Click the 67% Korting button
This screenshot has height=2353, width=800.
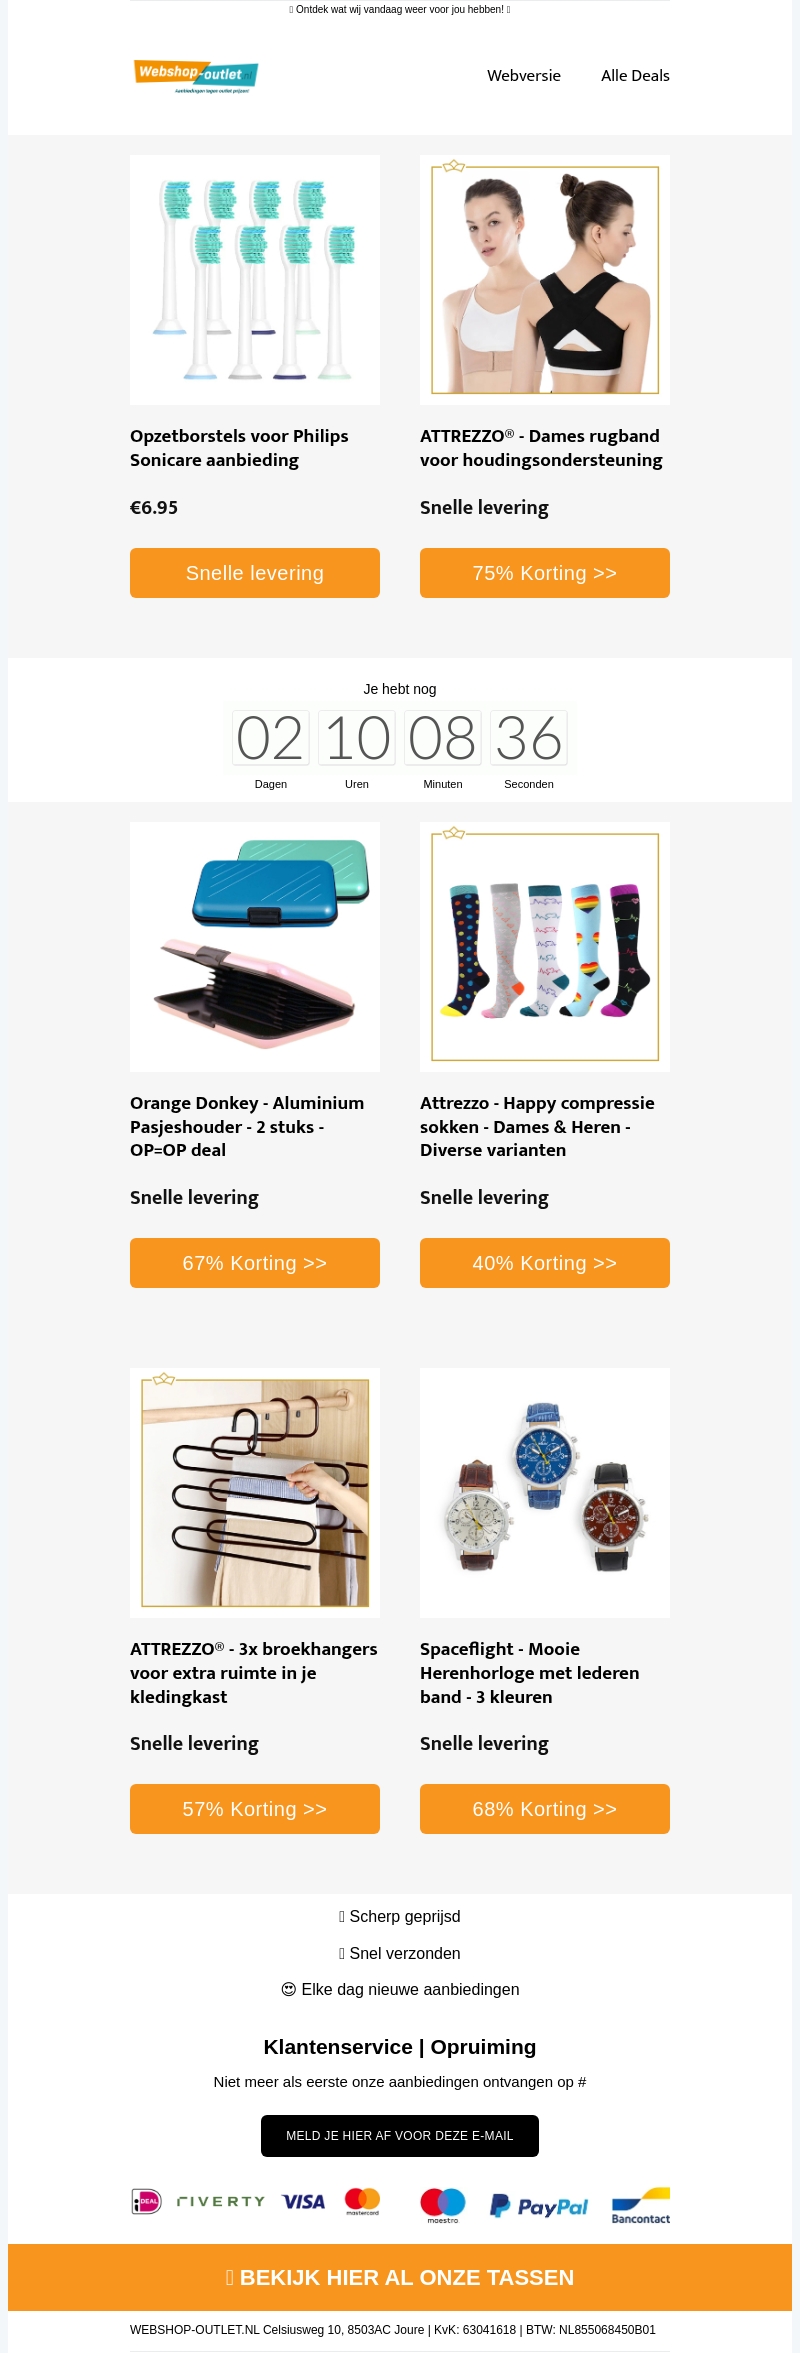coord(255,1263)
